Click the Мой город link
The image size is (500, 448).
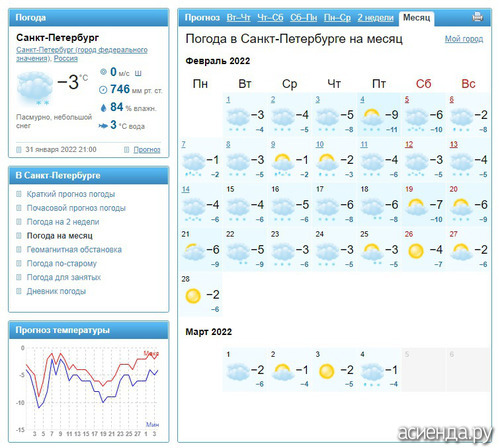point(464,39)
